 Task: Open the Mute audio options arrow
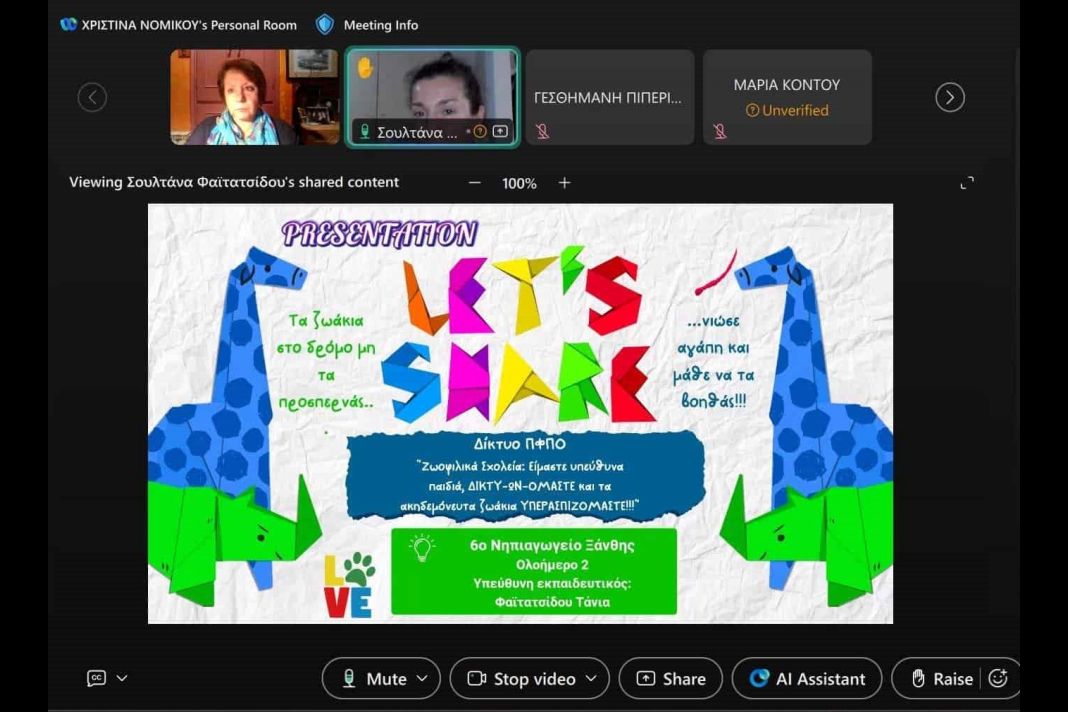coord(422,679)
